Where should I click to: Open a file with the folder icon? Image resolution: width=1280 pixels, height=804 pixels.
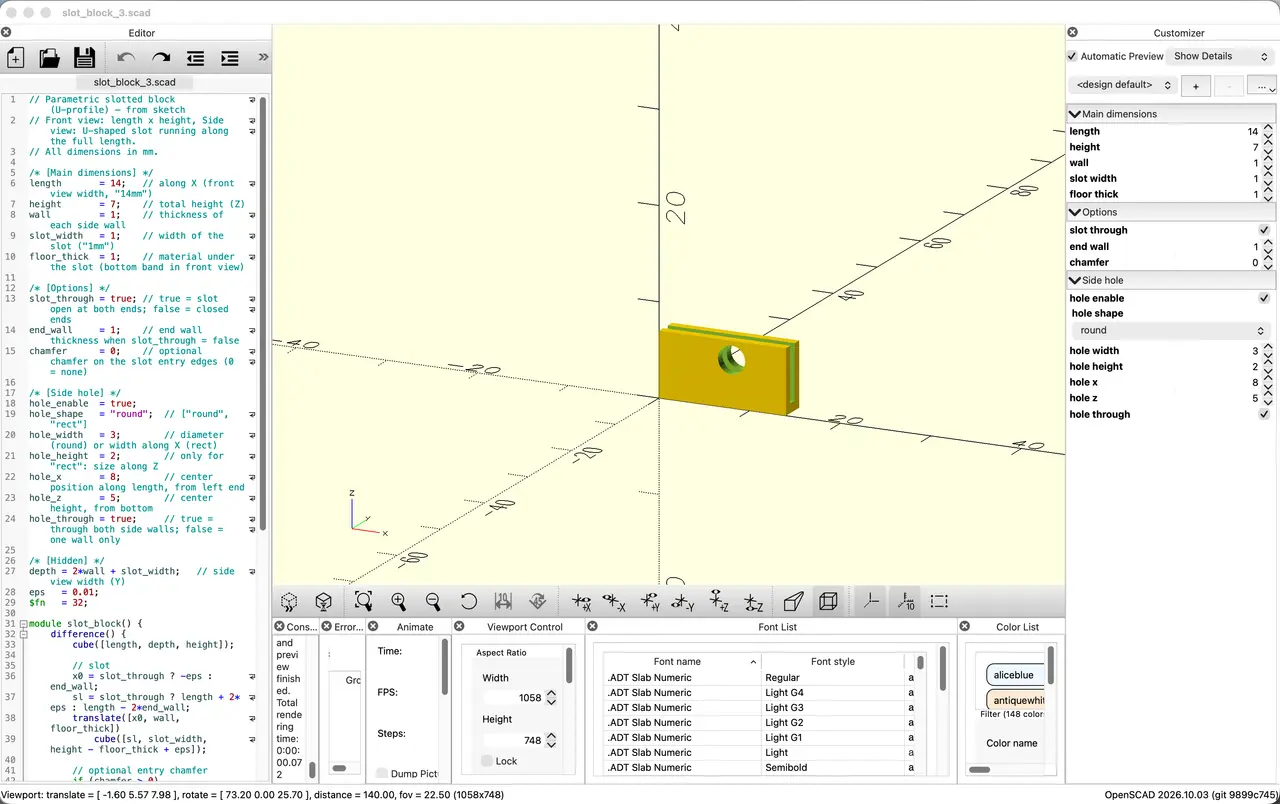coord(49,58)
